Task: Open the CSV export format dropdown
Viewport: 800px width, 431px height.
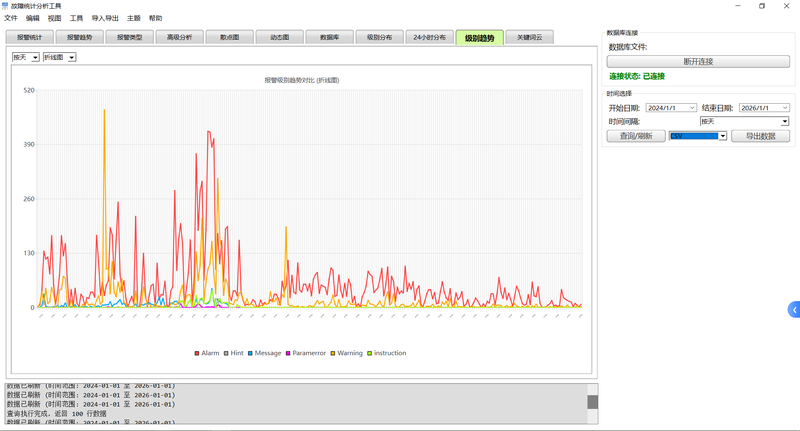Action: pyautogui.click(x=697, y=136)
